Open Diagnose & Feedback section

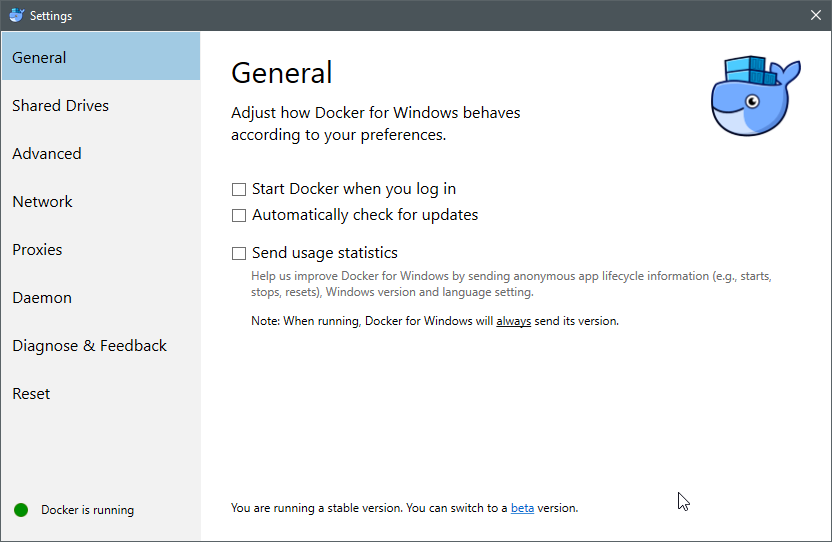point(101,346)
